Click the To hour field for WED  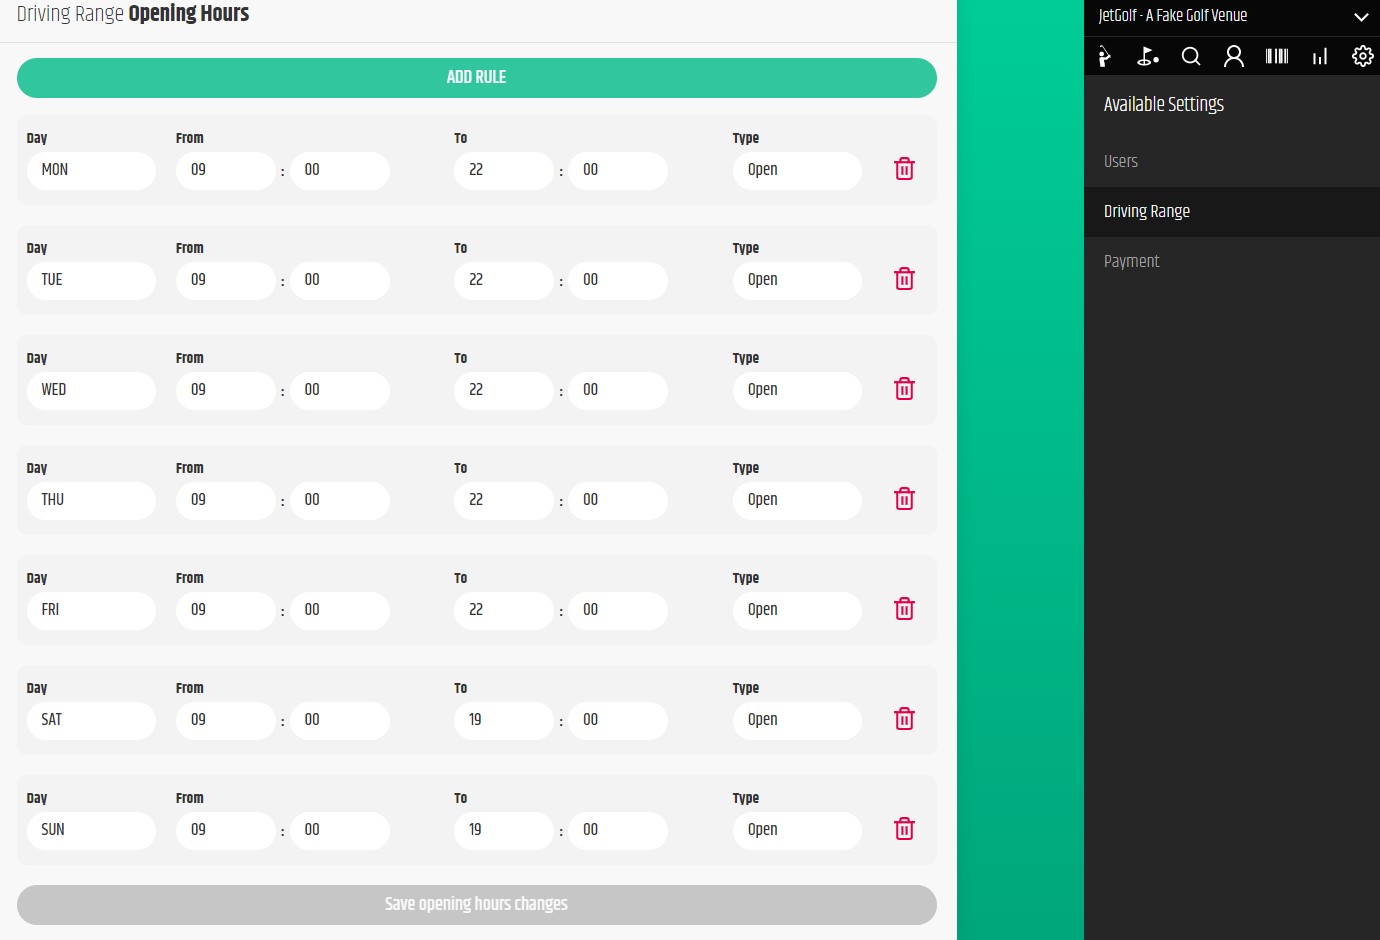503,390
